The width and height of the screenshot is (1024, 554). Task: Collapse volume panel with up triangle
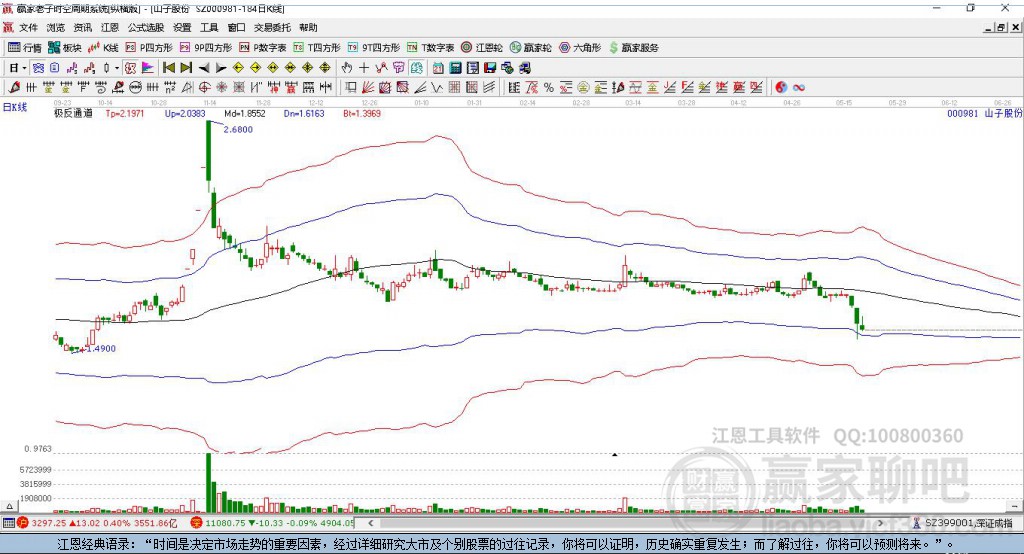click(x=9, y=506)
